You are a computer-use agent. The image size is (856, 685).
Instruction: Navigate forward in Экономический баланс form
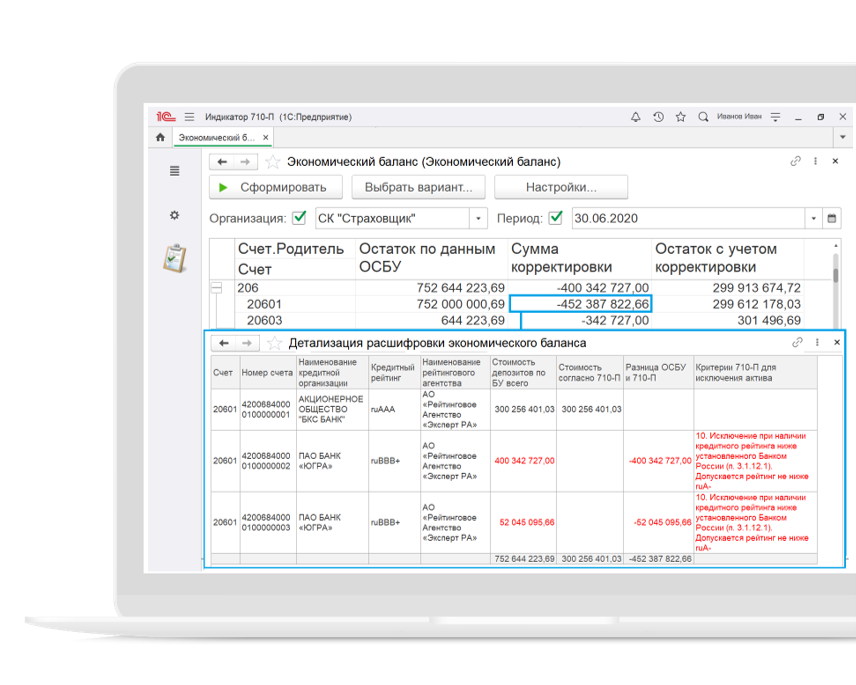click(245, 162)
